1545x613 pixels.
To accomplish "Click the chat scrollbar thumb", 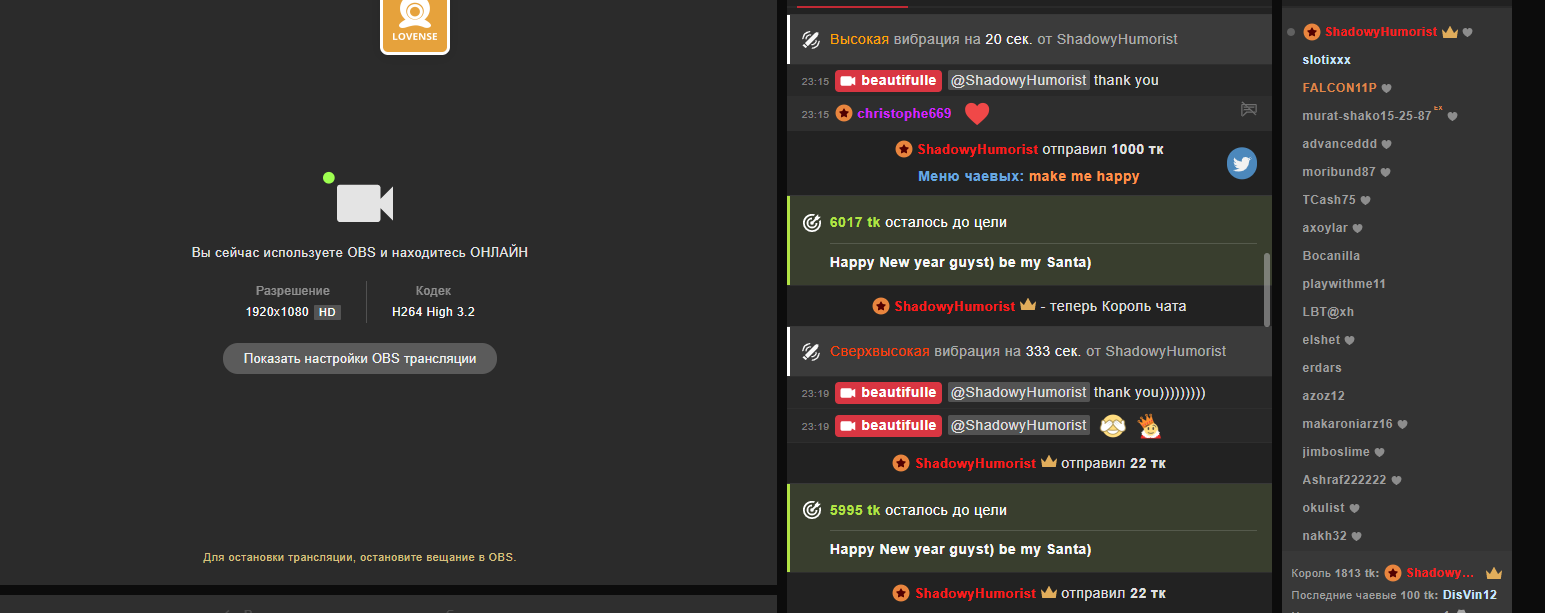I will point(1268,289).
